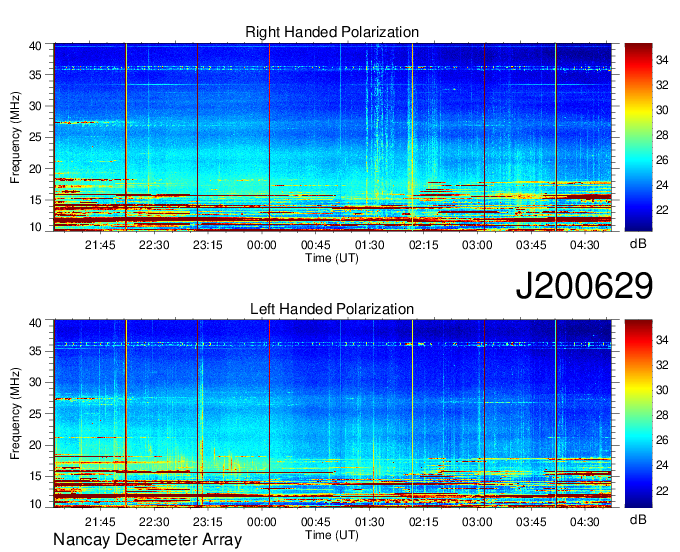Select the large "J200629" date label
The width and height of the screenshot is (680, 552).
(584, 286)
